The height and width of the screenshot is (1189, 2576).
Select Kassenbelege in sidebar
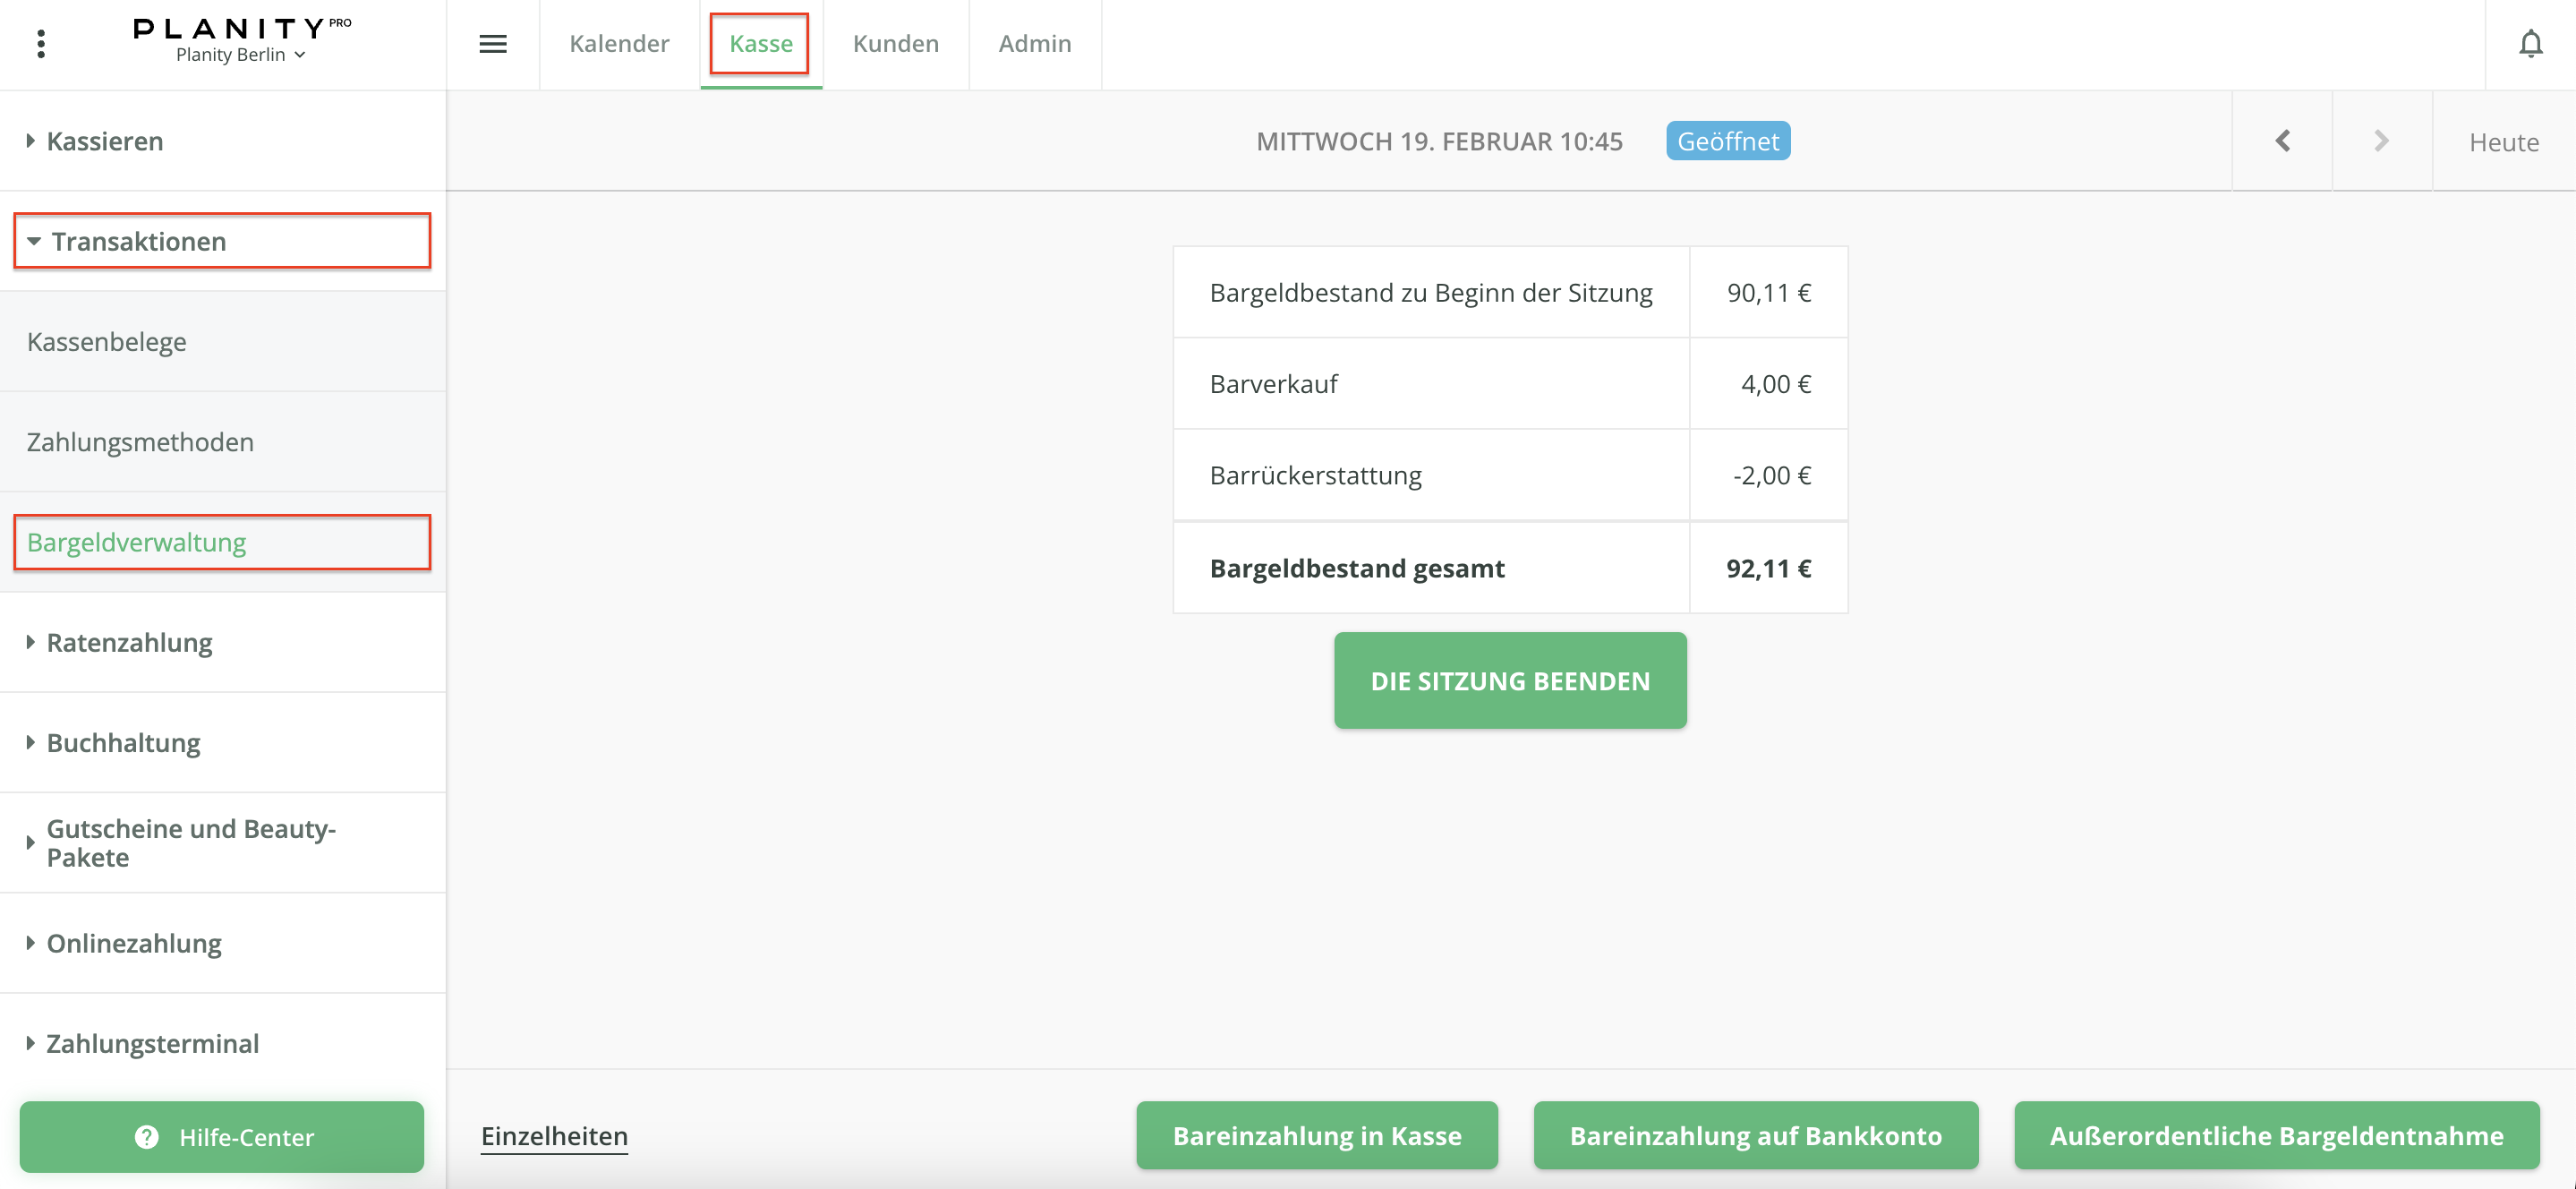click(107, 342)
